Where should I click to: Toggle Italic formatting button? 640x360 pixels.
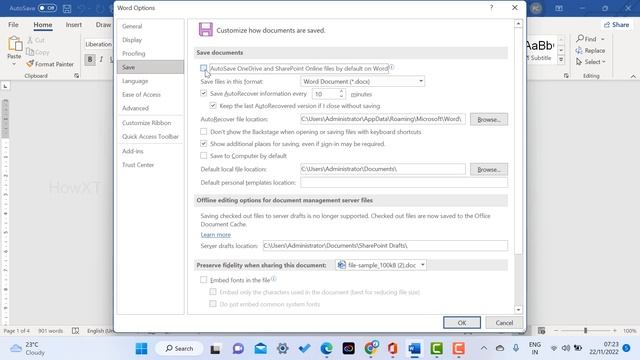coord(101,59)
